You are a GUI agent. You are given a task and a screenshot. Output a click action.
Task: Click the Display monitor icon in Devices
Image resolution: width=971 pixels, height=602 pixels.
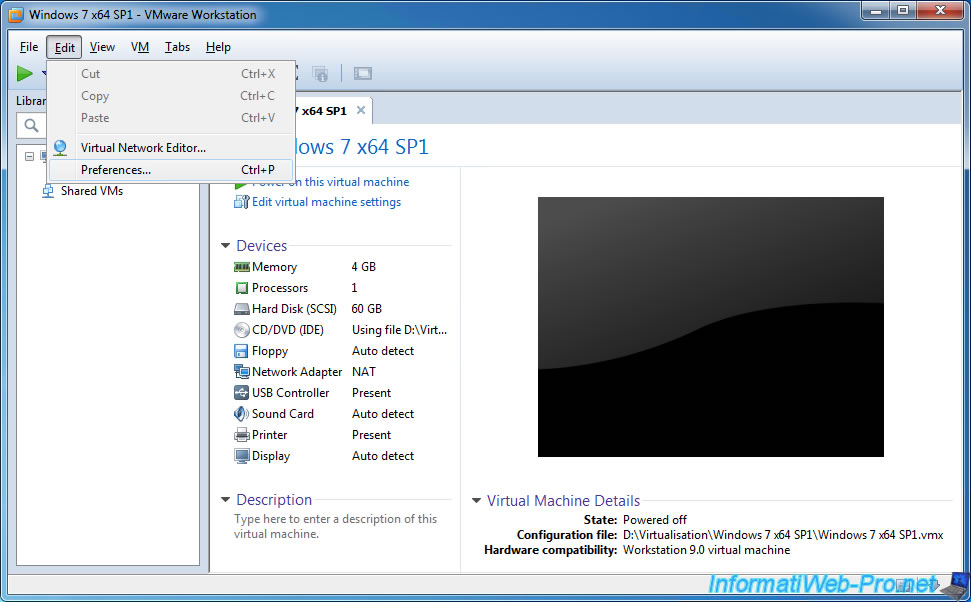pyautogui.click(x=242, y=456)
